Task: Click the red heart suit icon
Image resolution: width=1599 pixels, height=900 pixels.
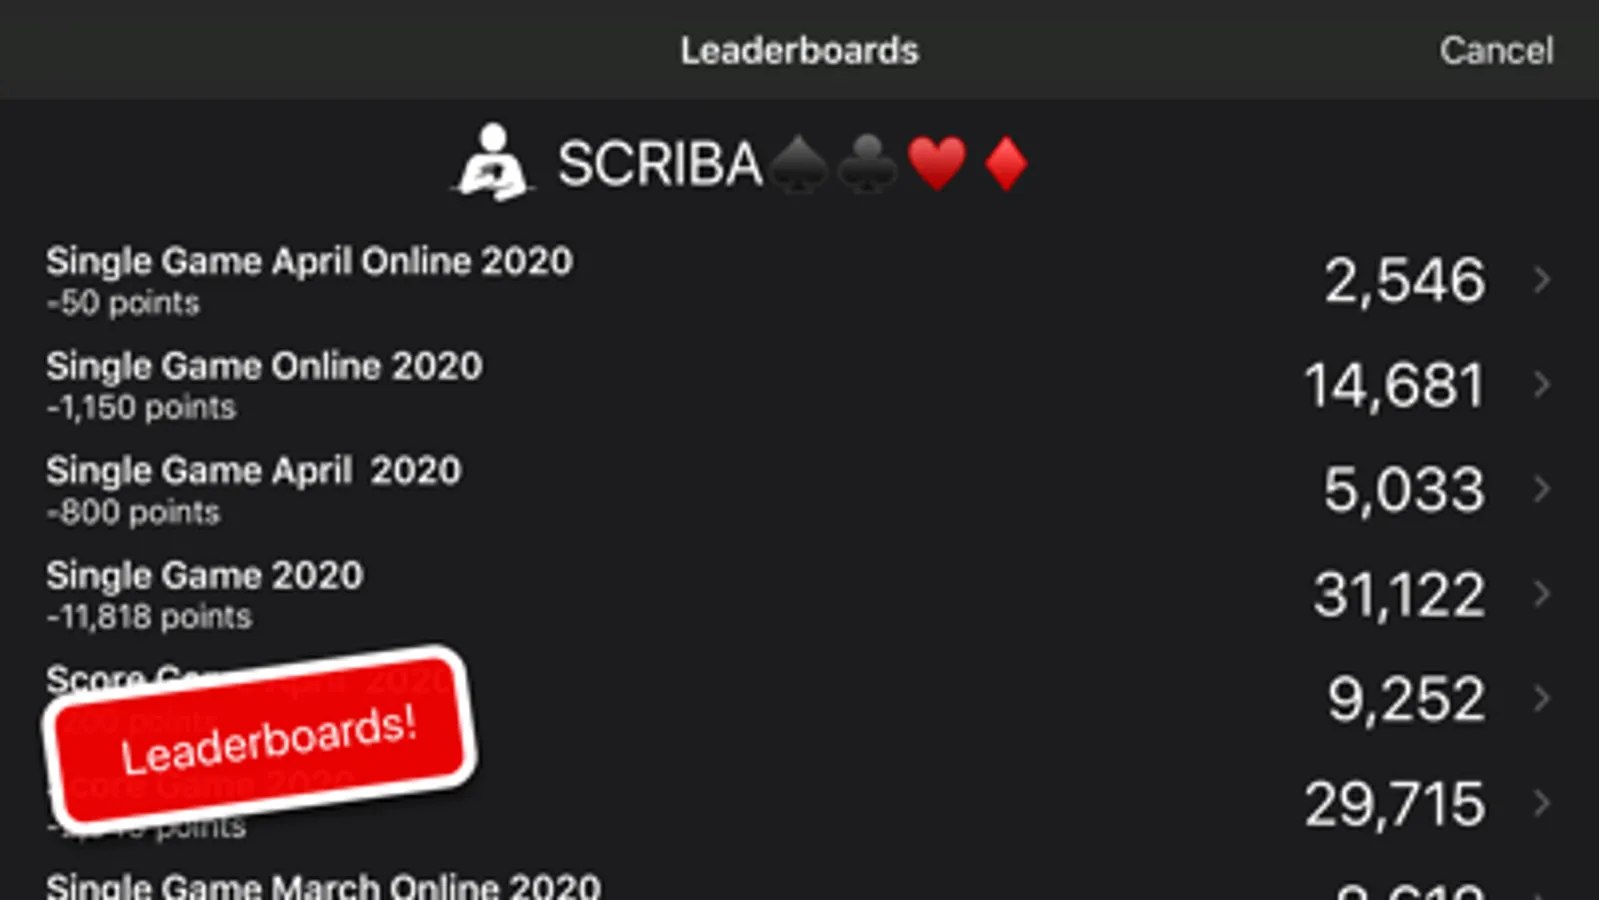Action: point(937,164)
